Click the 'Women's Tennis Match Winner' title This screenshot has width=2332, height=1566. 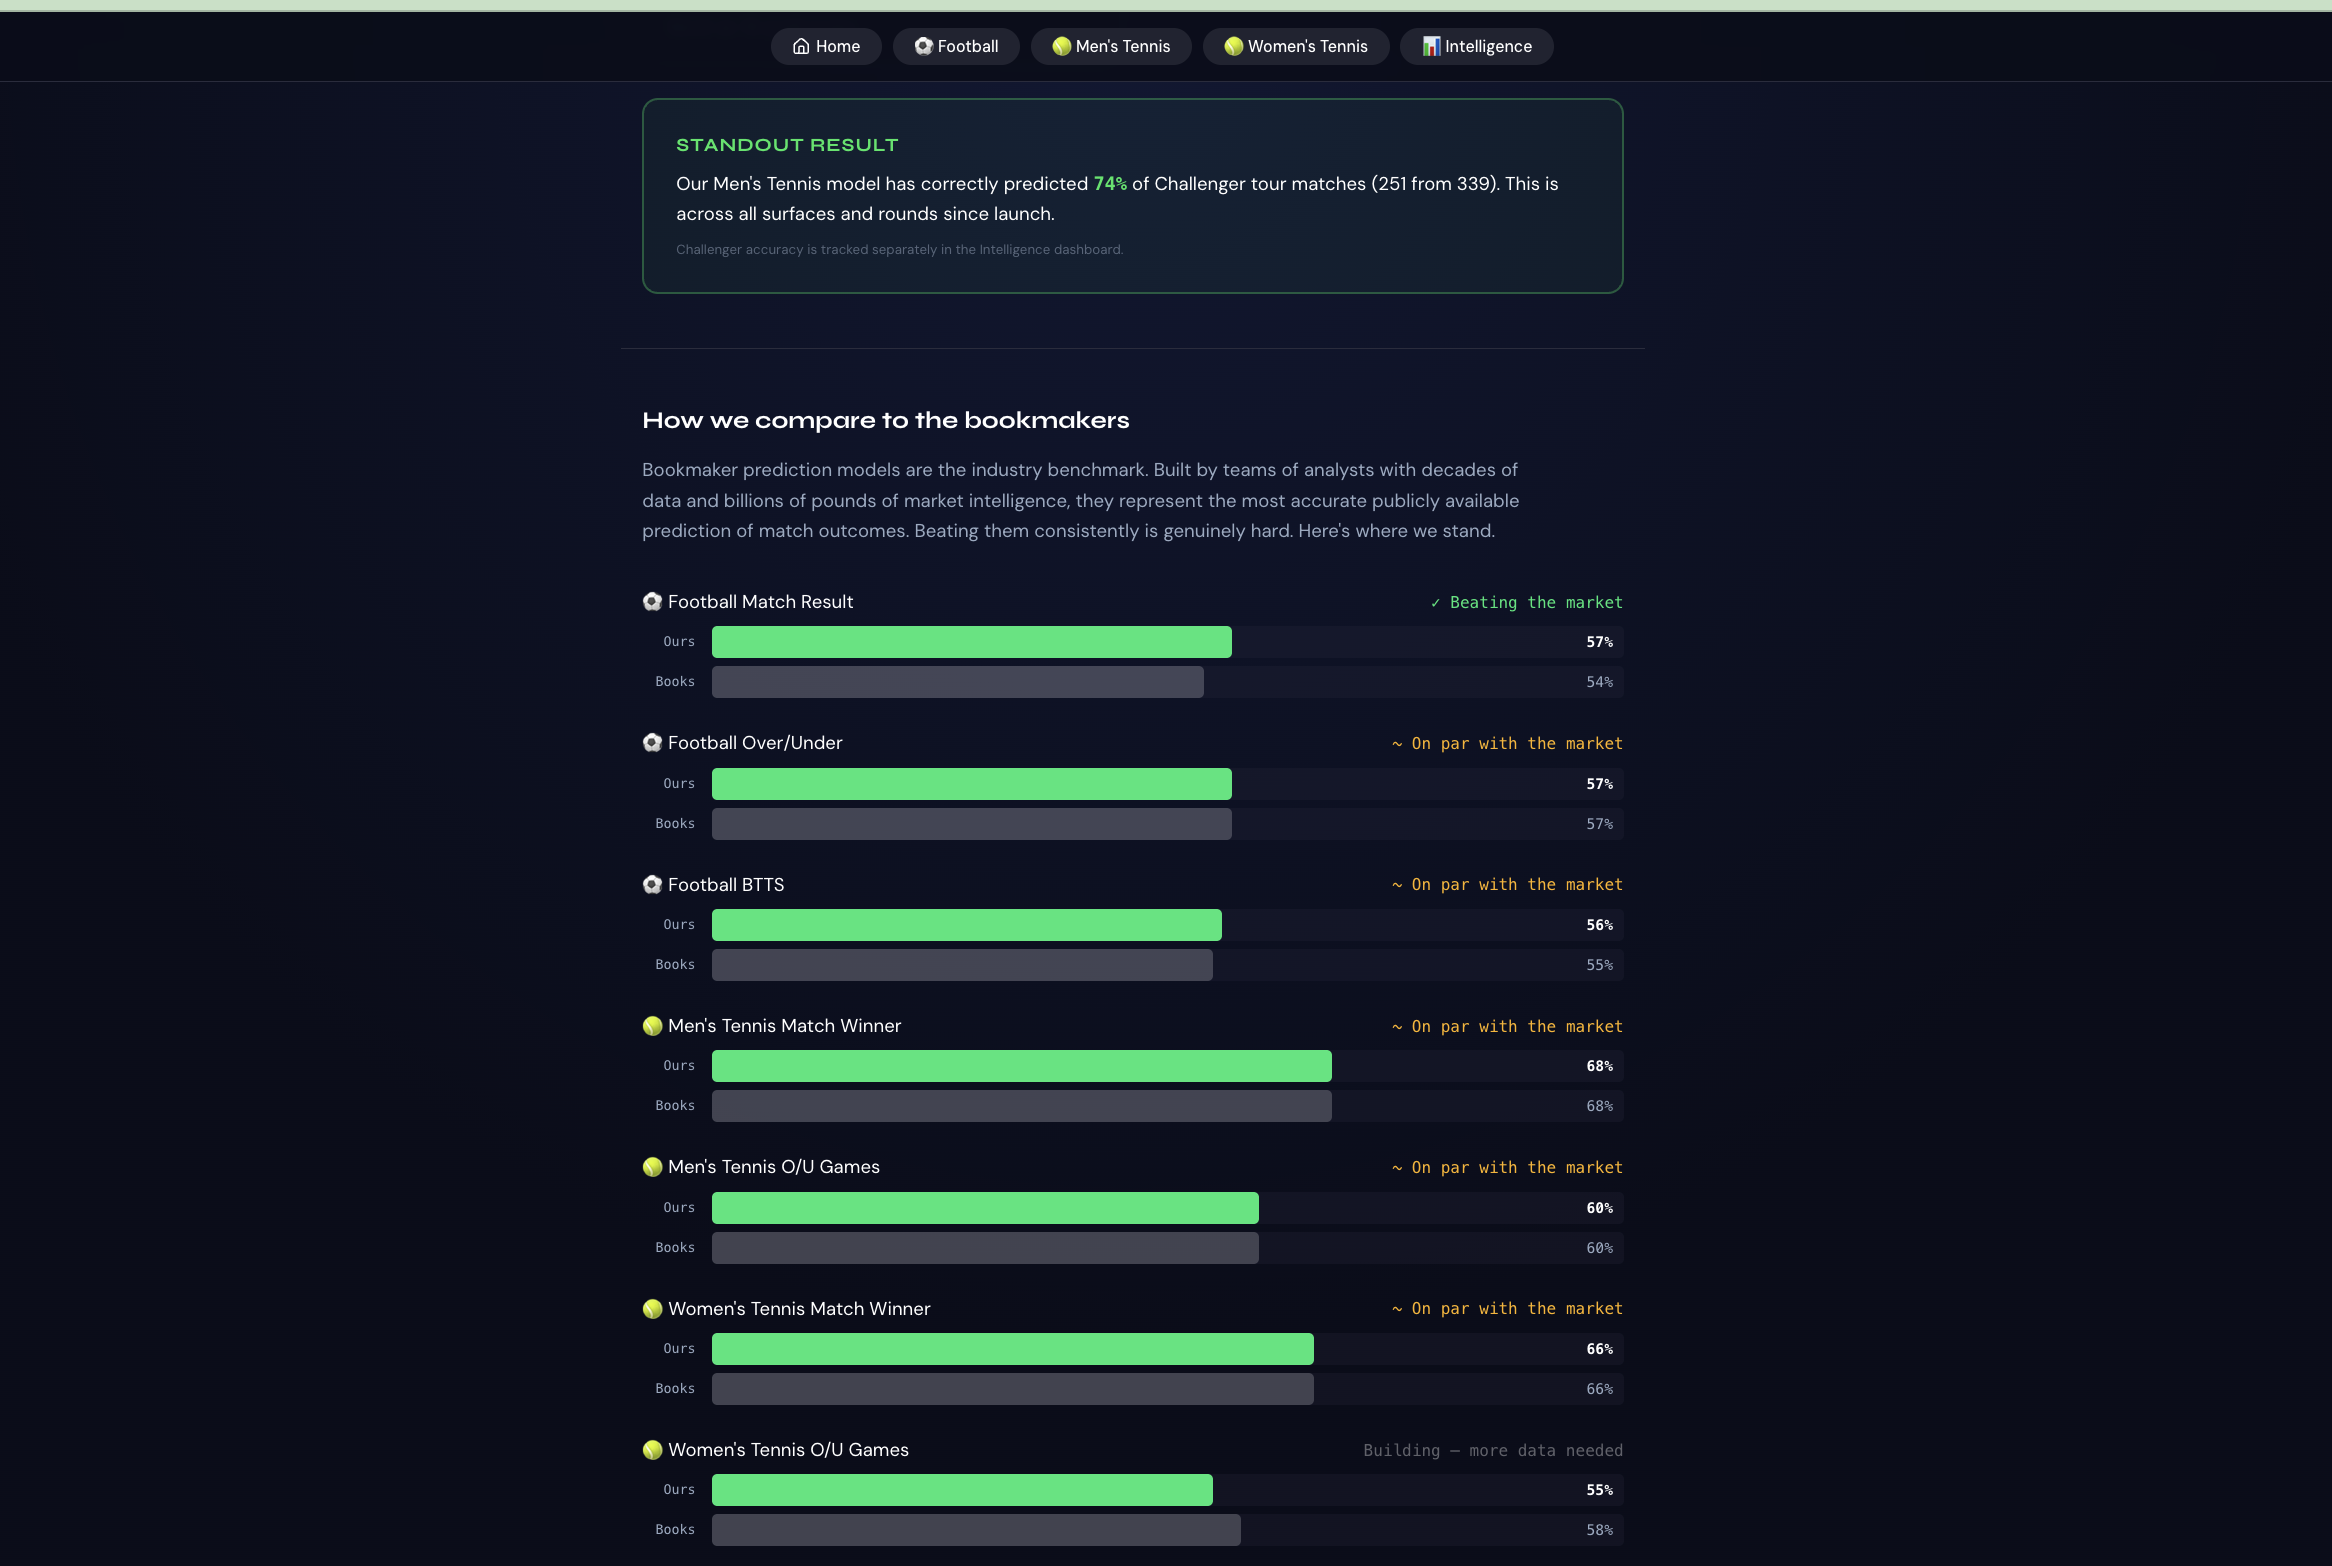(x=799, y=1309)
